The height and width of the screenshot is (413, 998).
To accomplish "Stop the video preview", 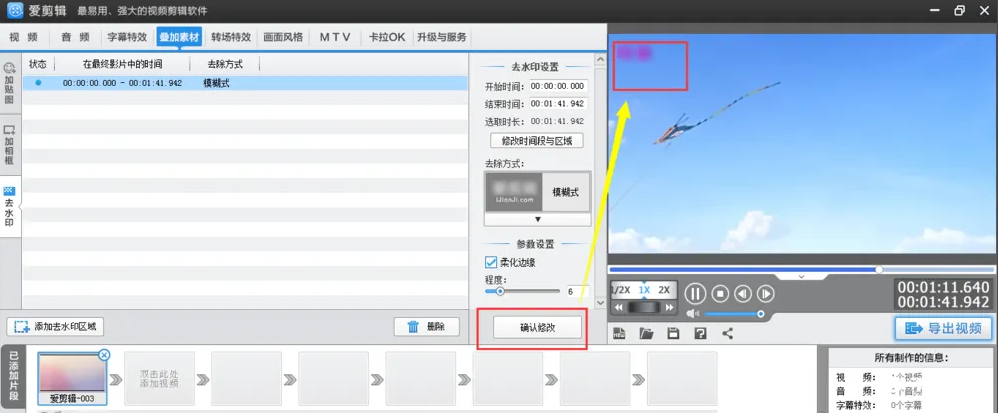I will [720, 293].
